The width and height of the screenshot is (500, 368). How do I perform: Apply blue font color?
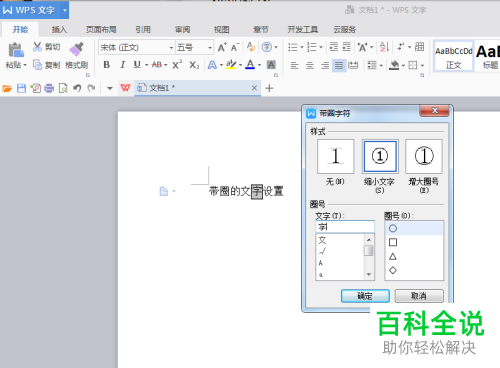(x=250, y=65)
